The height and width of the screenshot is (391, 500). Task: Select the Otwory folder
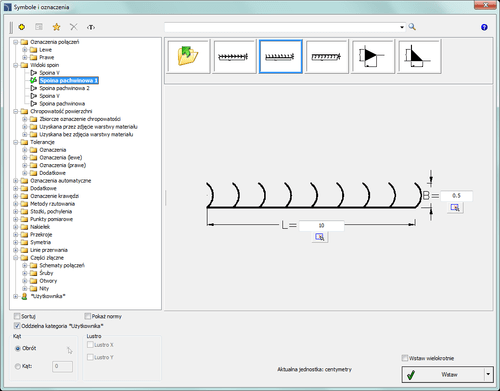(x=48, y=281)
